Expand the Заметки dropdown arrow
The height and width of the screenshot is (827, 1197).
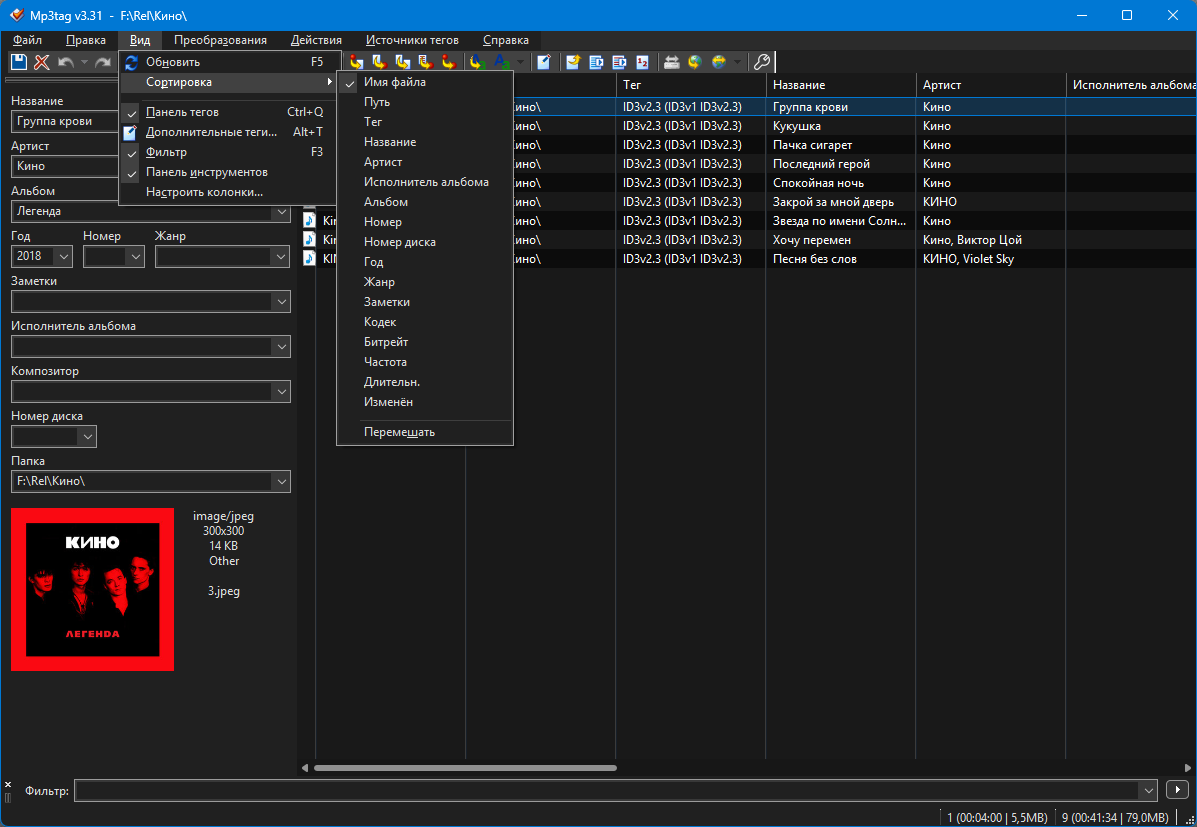[x=281, y=302]
